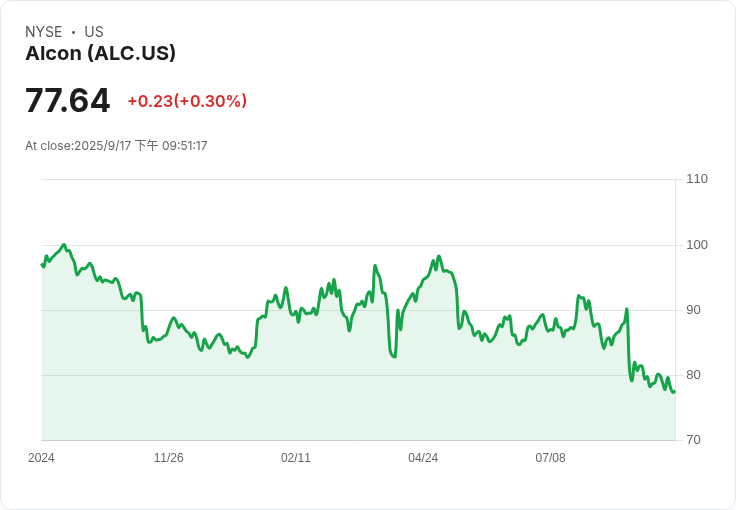This screenshot has width=736, height=510.
Task: Open the Alcon (ALC.US) stock title
Action: click(100, 54)
